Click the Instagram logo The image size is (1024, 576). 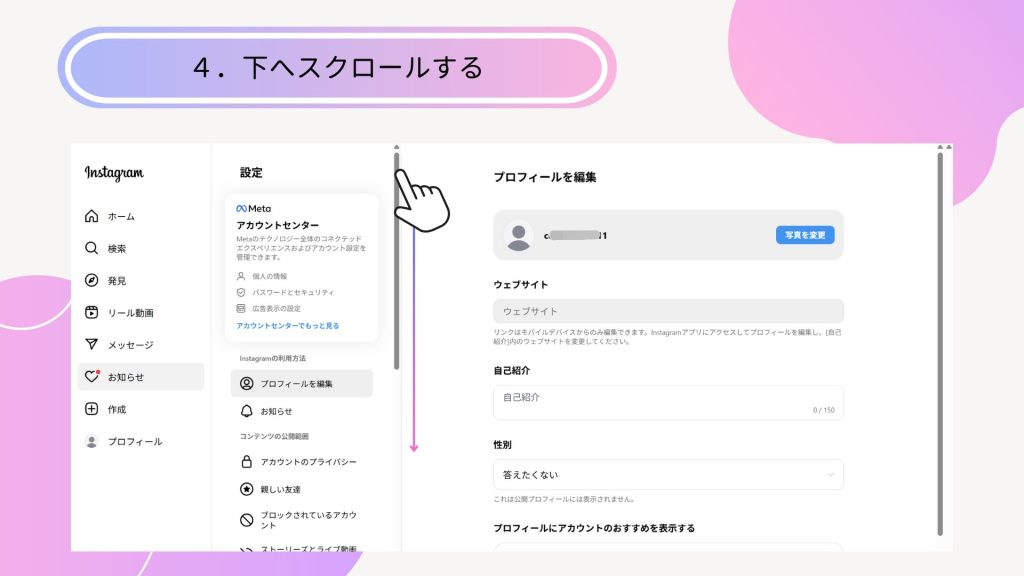[114, 173]
